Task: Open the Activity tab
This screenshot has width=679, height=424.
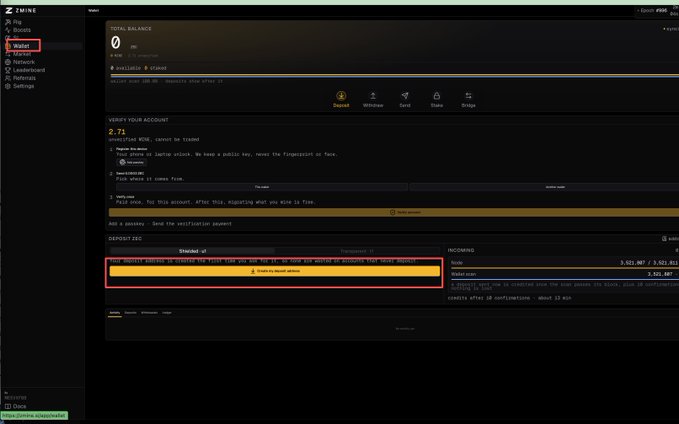Action: (115, 313)
